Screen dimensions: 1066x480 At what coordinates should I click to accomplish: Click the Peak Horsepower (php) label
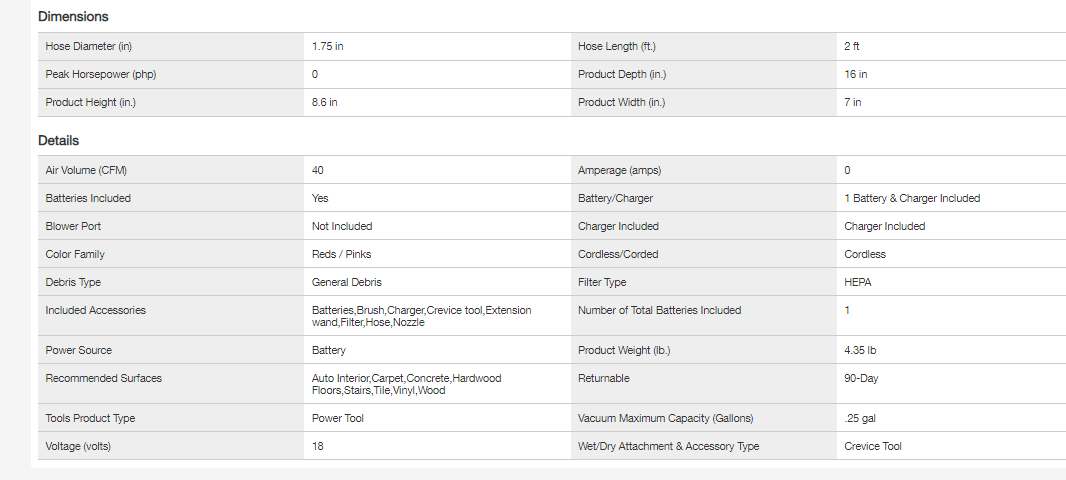pos(96,74)
